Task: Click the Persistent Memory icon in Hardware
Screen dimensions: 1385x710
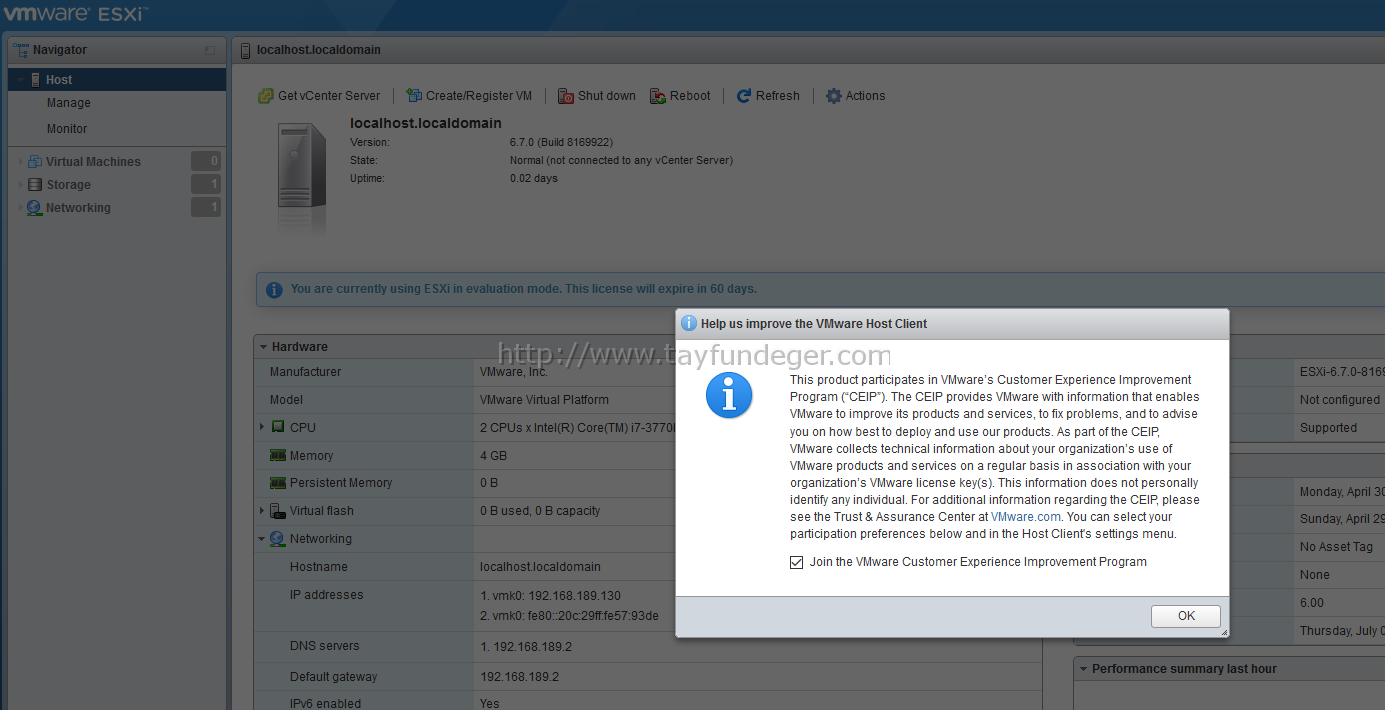Action: (278, 483)
